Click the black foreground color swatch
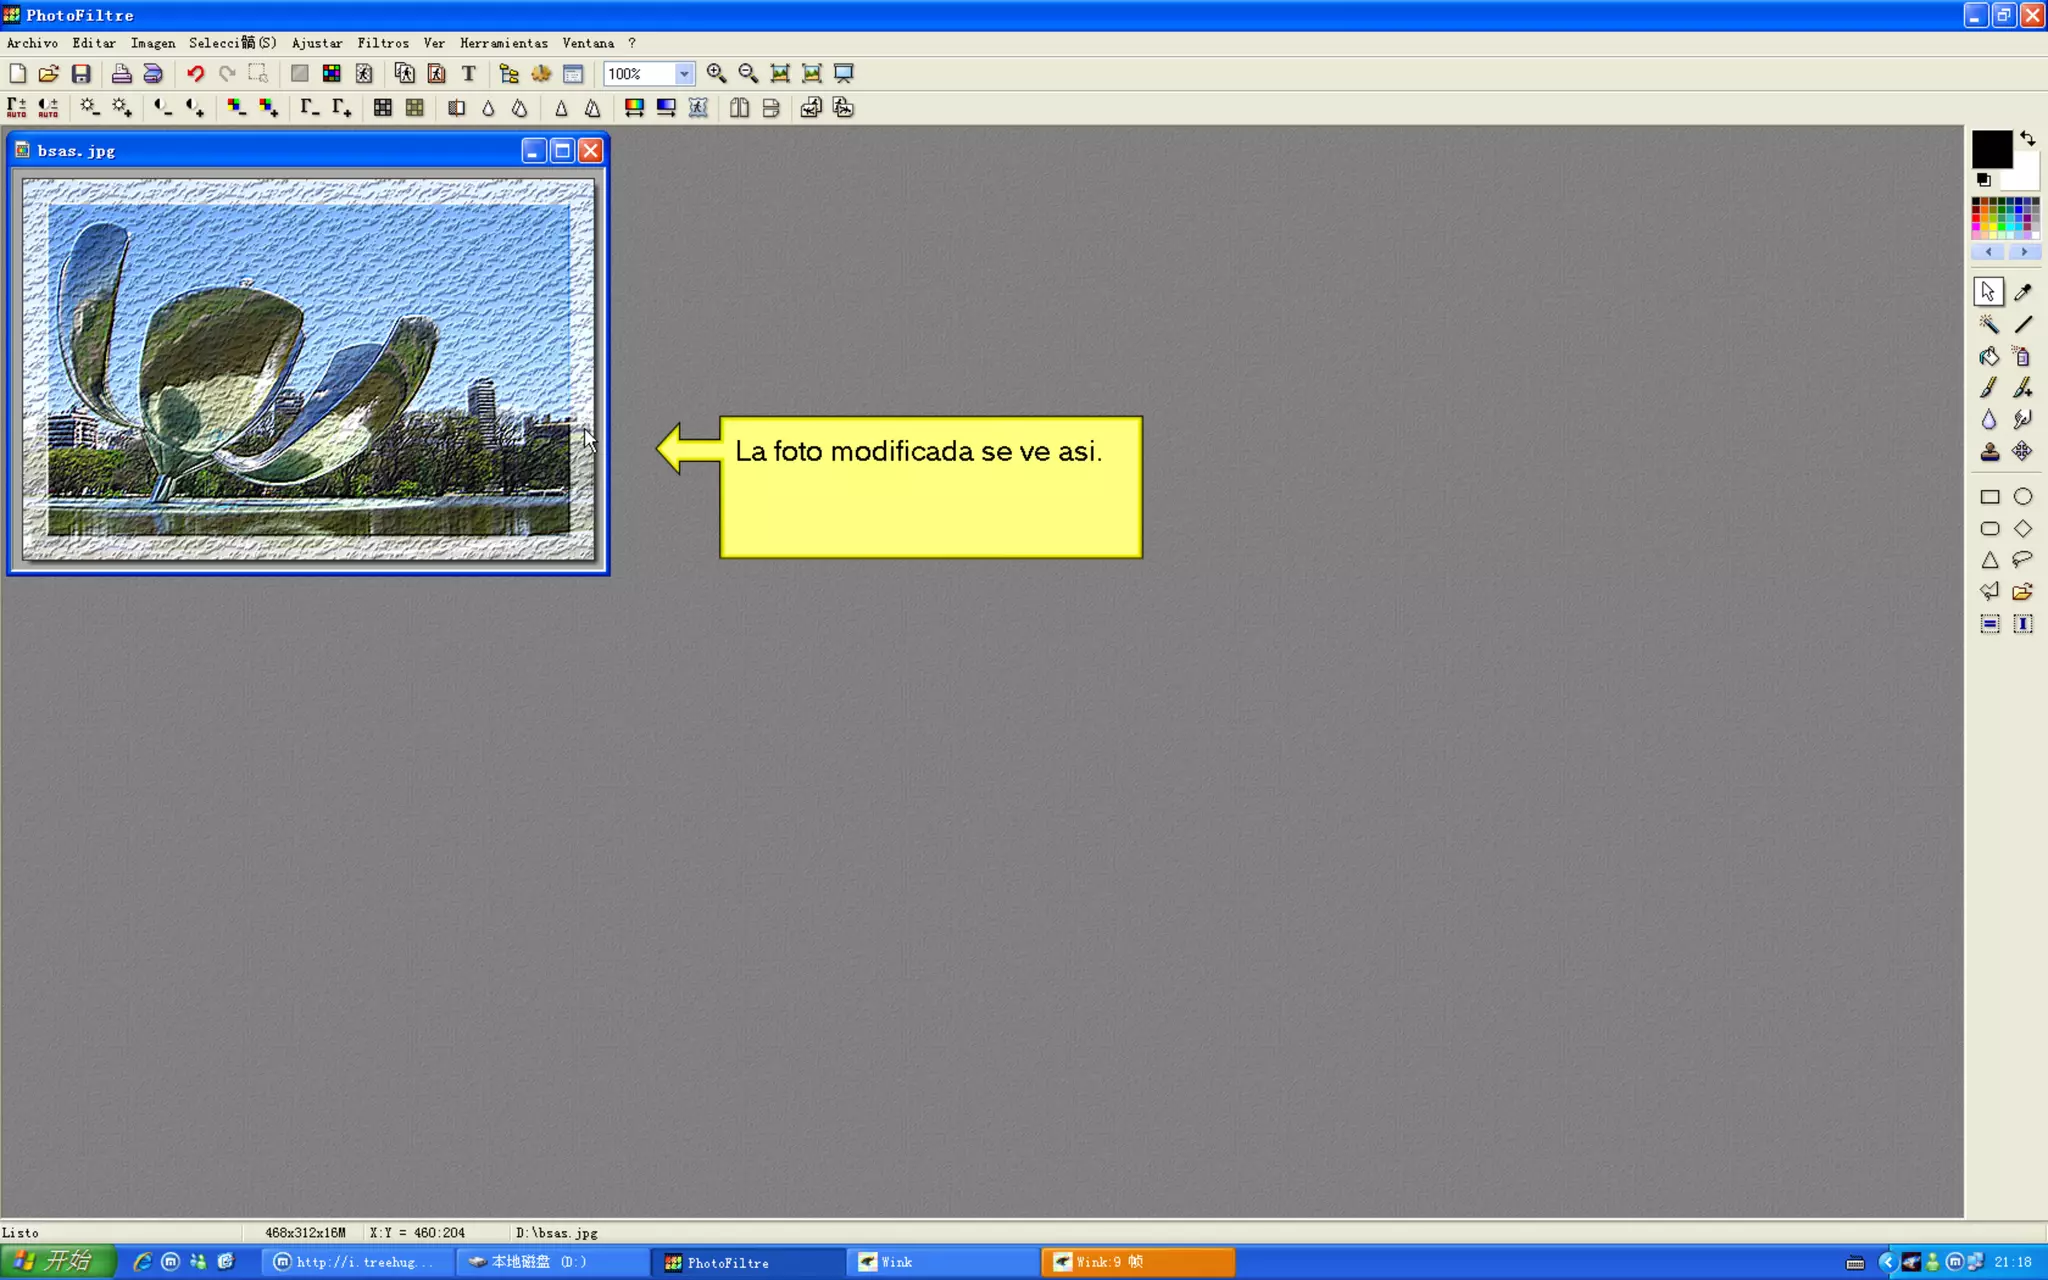Image resolution: width=2048 pixels, height=1280 pixels. [1991, 149]
